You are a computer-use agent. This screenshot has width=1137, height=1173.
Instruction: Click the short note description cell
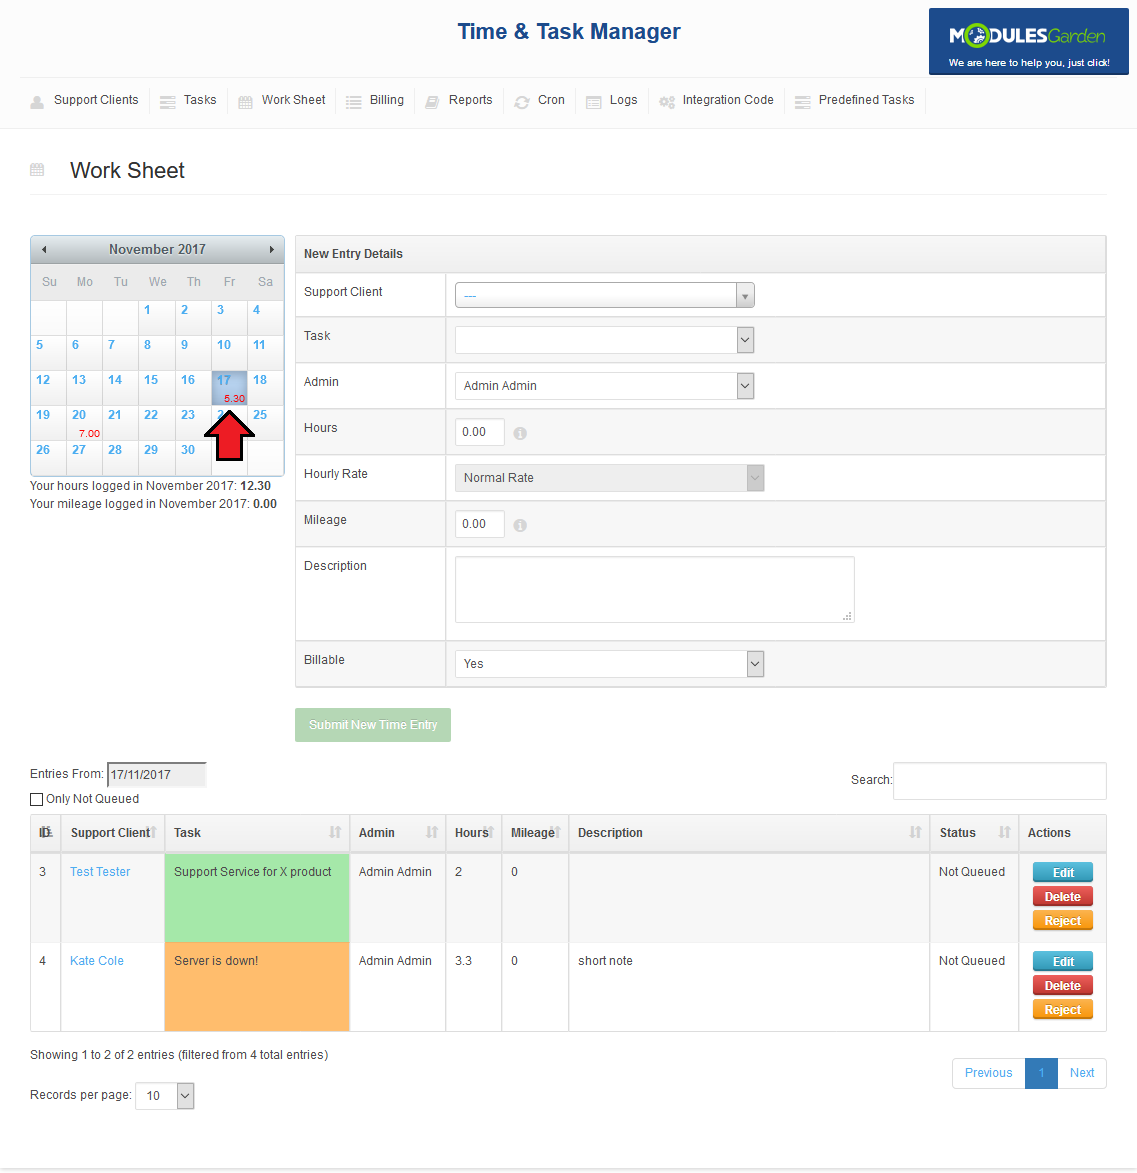pos(749,987)
